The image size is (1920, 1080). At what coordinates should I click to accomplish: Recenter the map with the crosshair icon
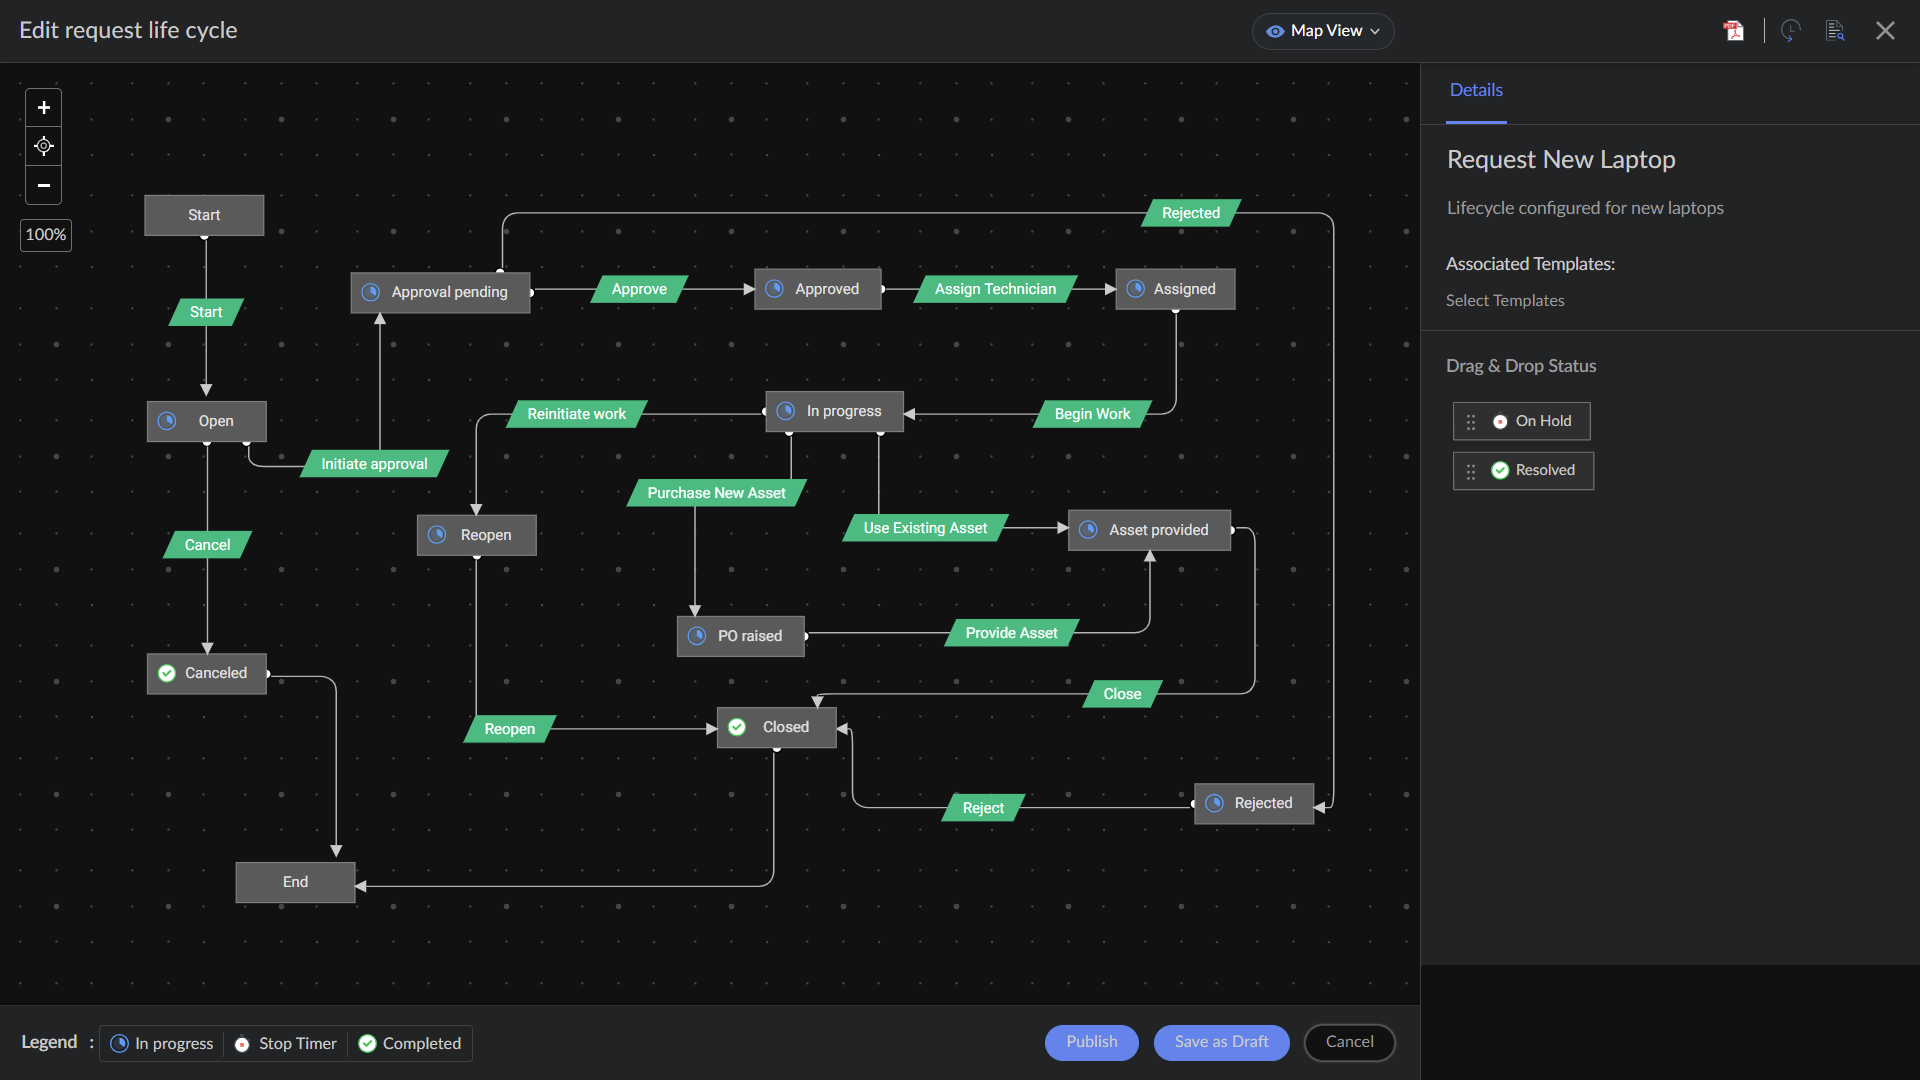(x=43, y=146)
